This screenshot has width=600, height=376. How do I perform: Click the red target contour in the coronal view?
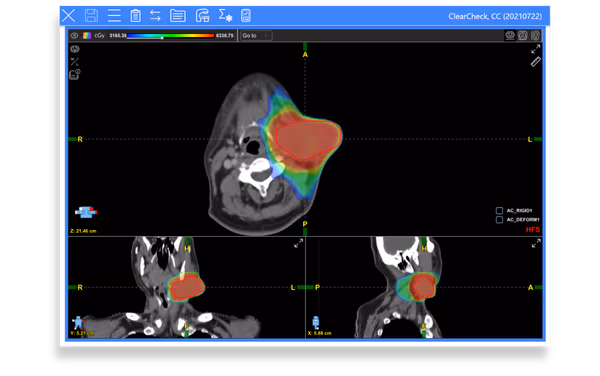(188, 287)
